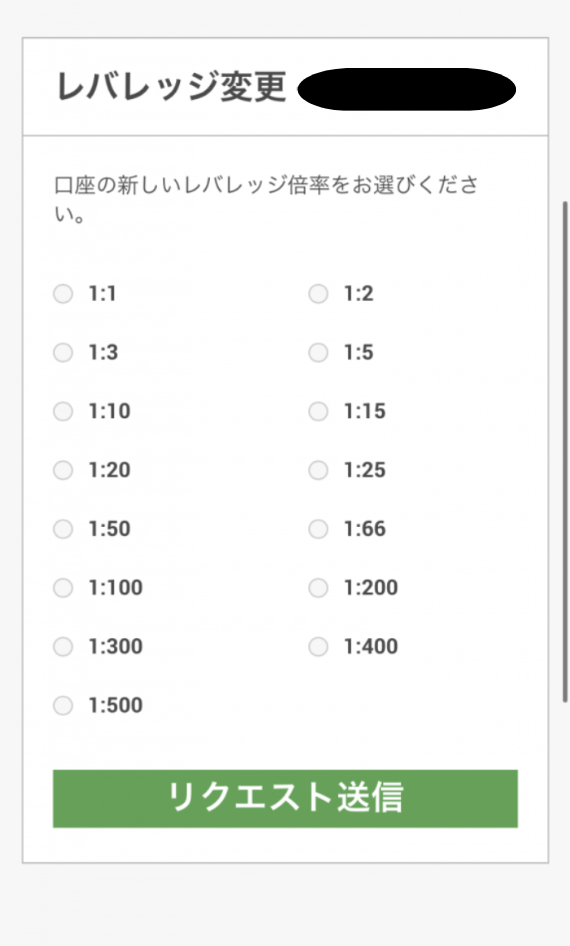The height and width of the screenshot is (946, 570).
Task: Set leverage to 1:25
Action: point(318,470)
